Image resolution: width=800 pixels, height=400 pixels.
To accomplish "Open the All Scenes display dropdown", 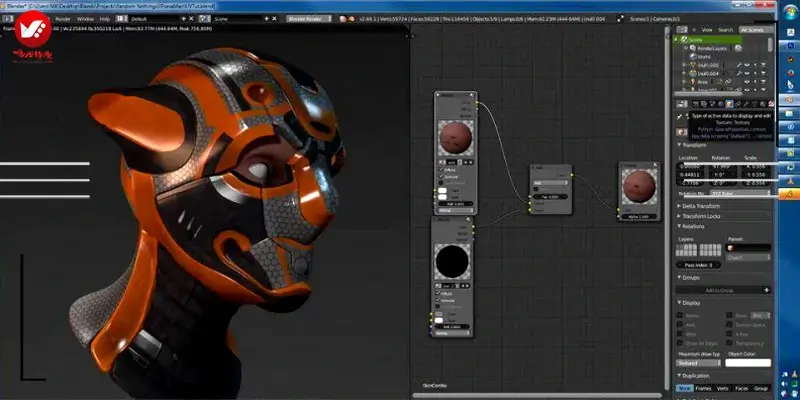I will tap(756, 30).
